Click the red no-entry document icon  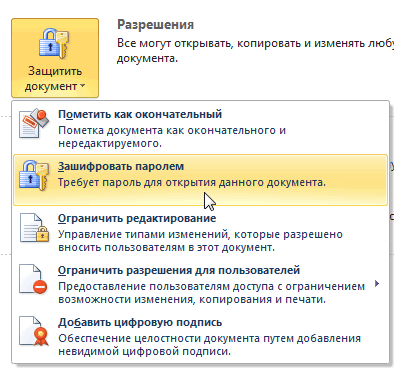(x=33, y=279)
